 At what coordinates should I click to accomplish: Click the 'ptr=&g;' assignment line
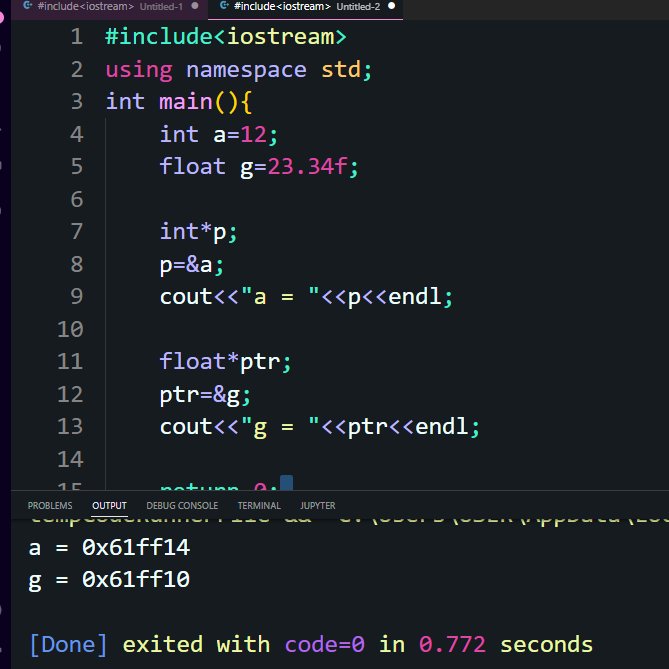click(x=205, y=395)
